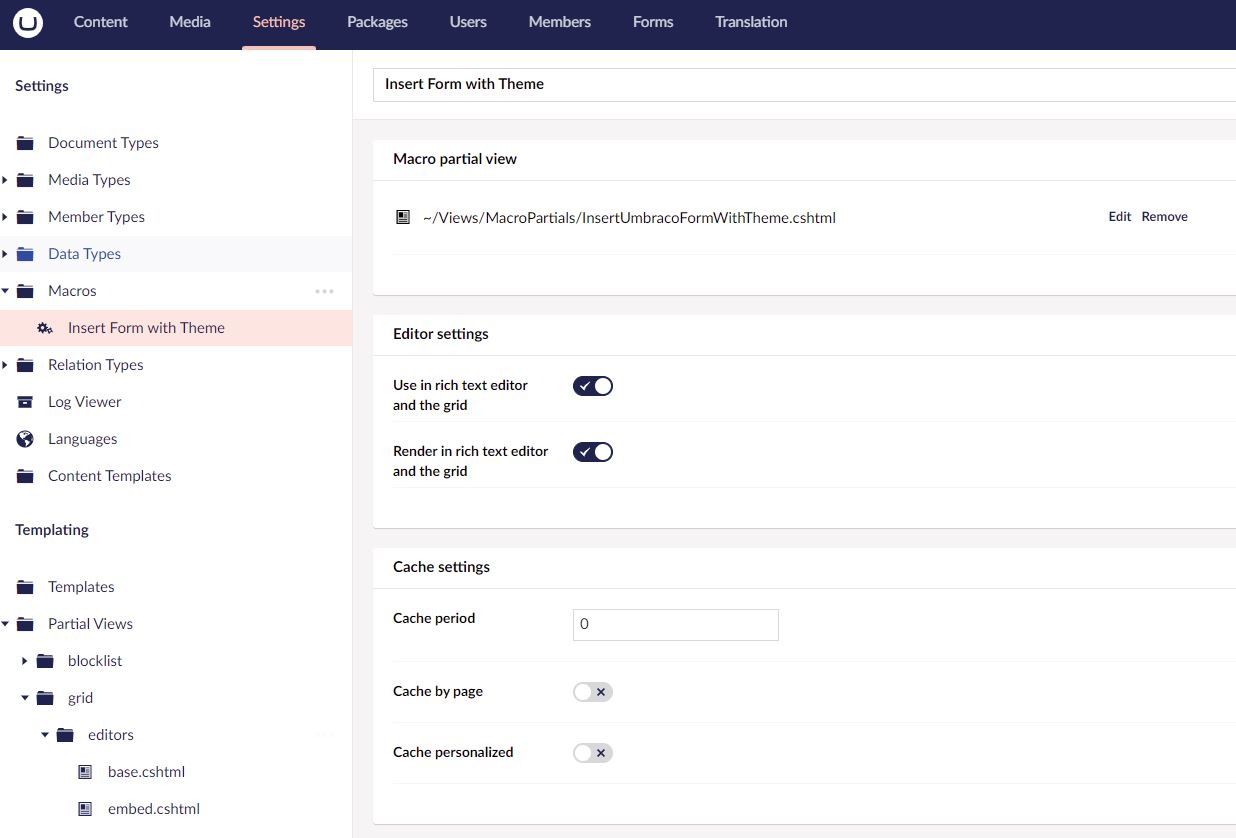Screen dimensions: 1236x838
Task: Switch to the Forms section
Action: 653,22
